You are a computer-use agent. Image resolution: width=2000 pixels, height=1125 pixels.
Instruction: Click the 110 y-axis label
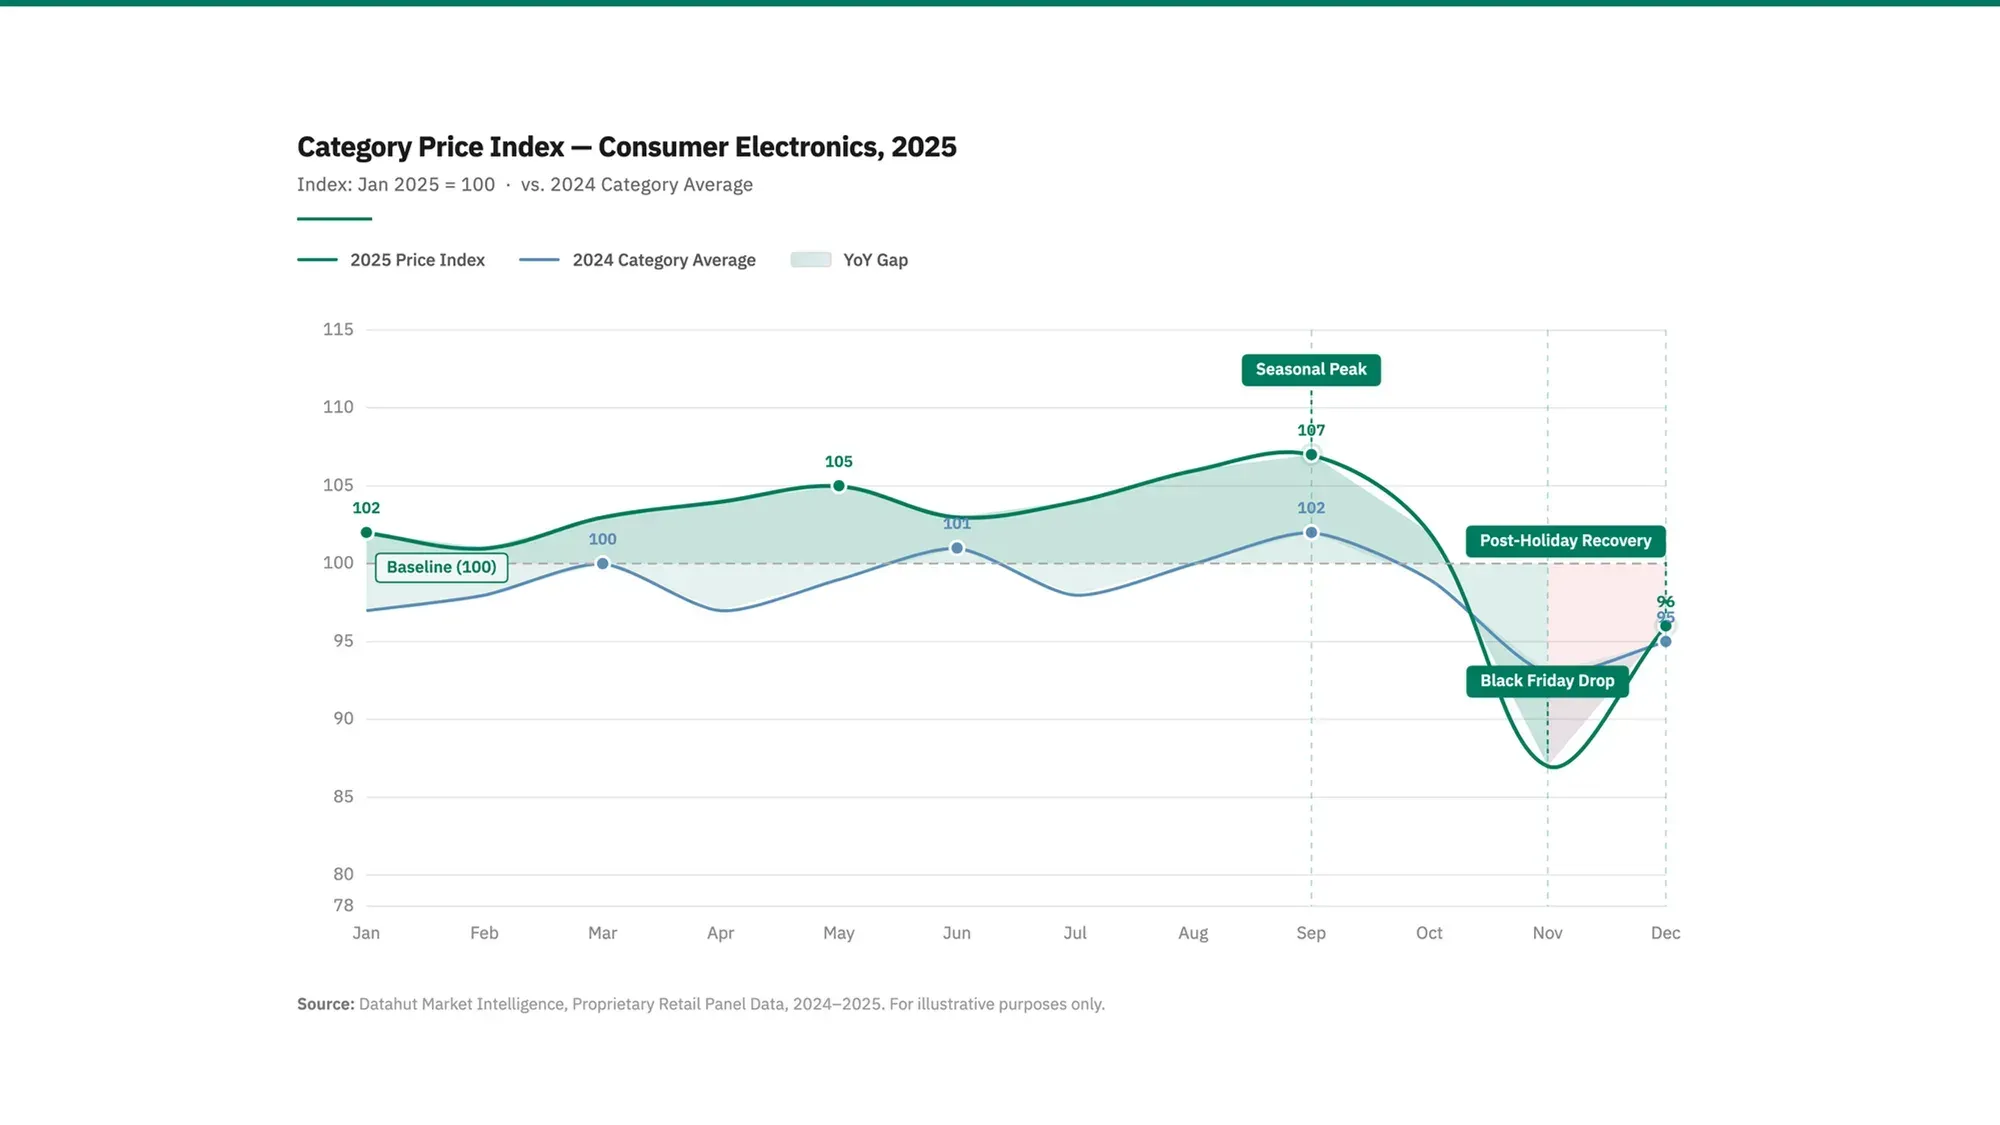pyautogui.click(x=338, y=407)
